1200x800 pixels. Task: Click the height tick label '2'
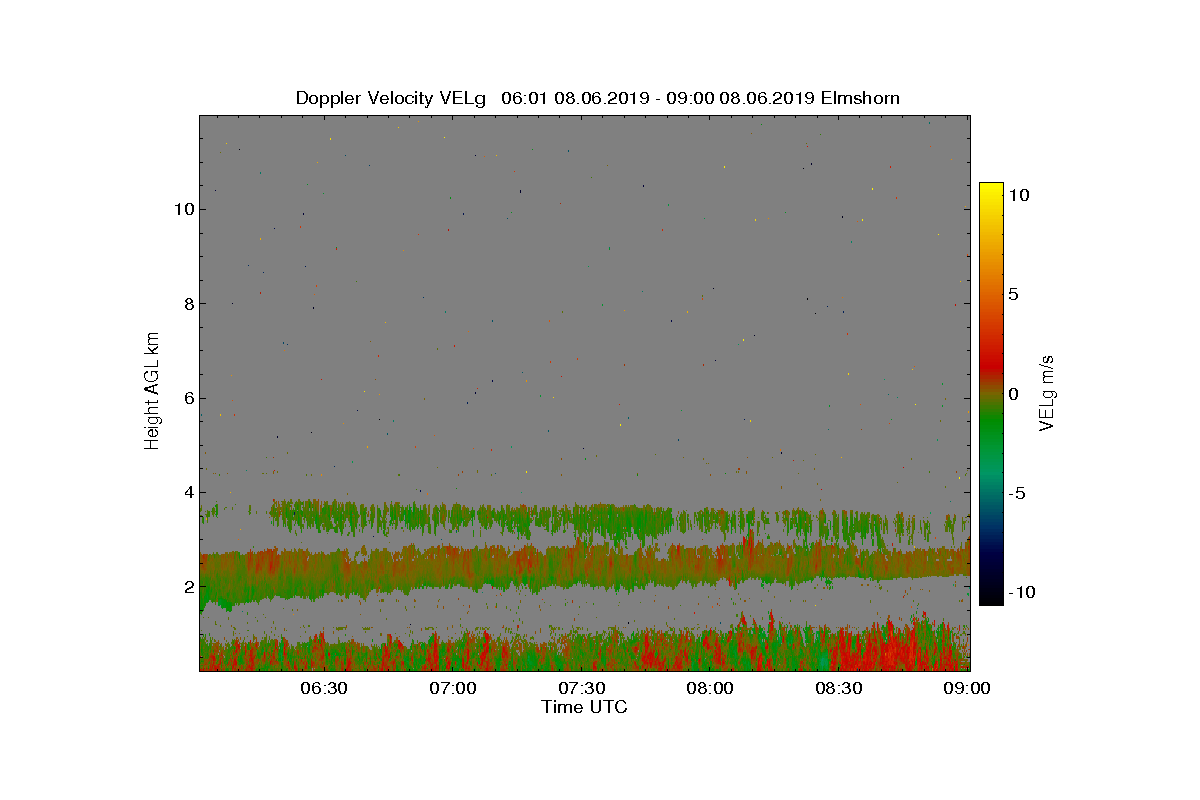[187, 587]
